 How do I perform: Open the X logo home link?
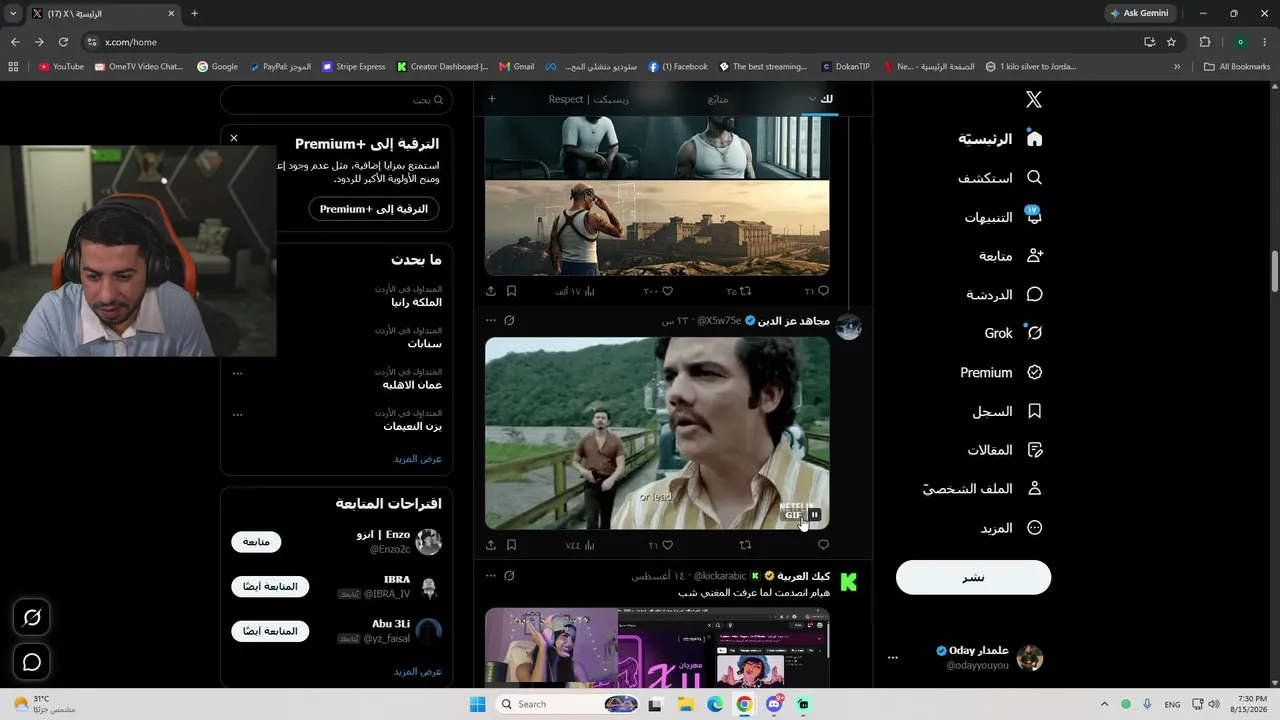point(1034,99)
